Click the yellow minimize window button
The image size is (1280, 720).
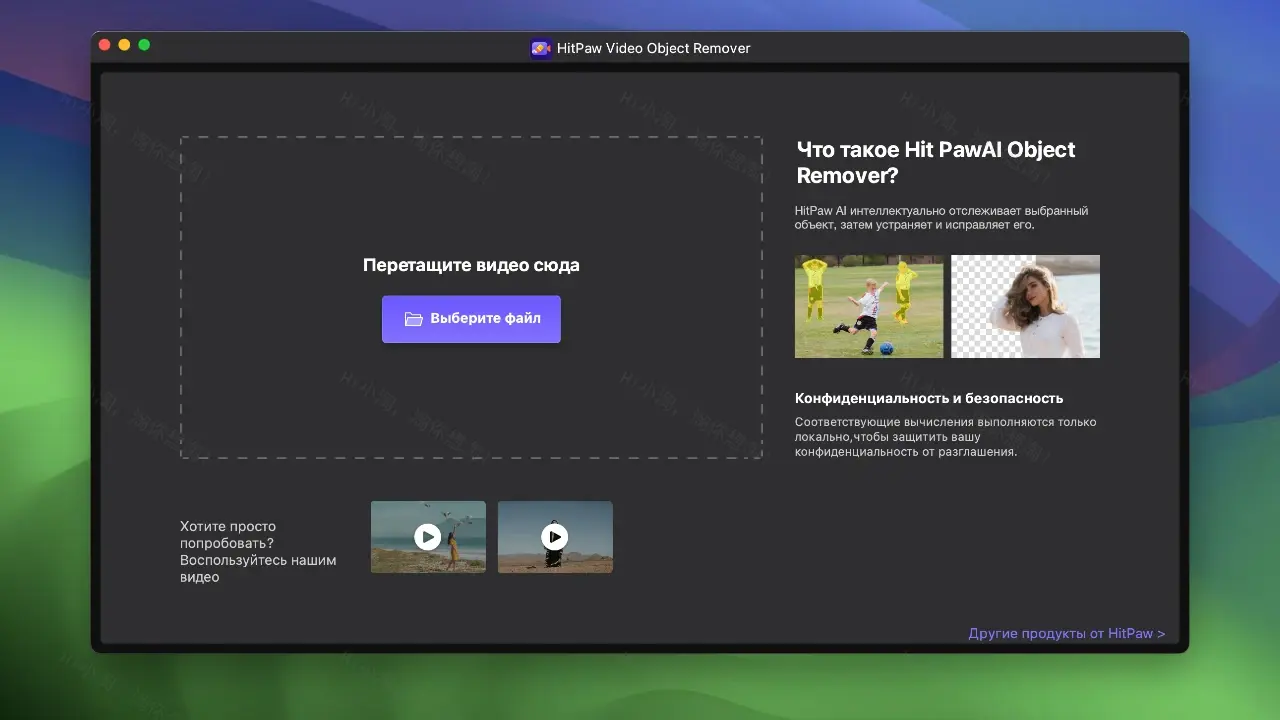(x=124, y=45)
